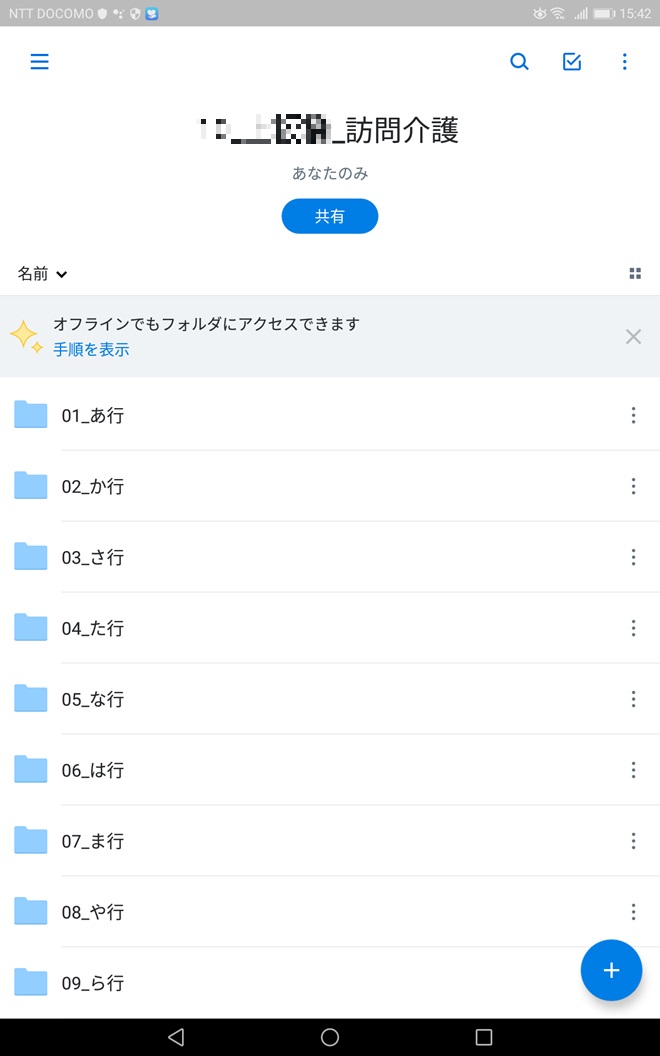The width and height of the screenshot is (660, 1056).
Task: Tap the blue 共有 share button
Action: pyautogui.click(x=330, y=216)
